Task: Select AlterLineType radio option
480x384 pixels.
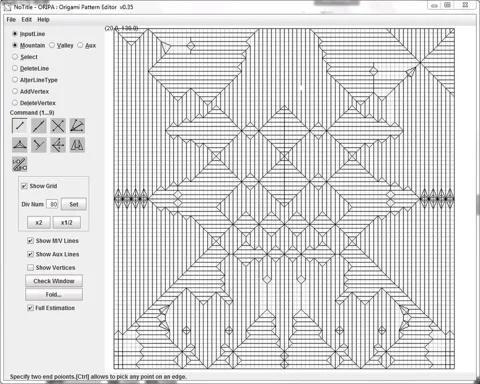Action: (15, 80)
